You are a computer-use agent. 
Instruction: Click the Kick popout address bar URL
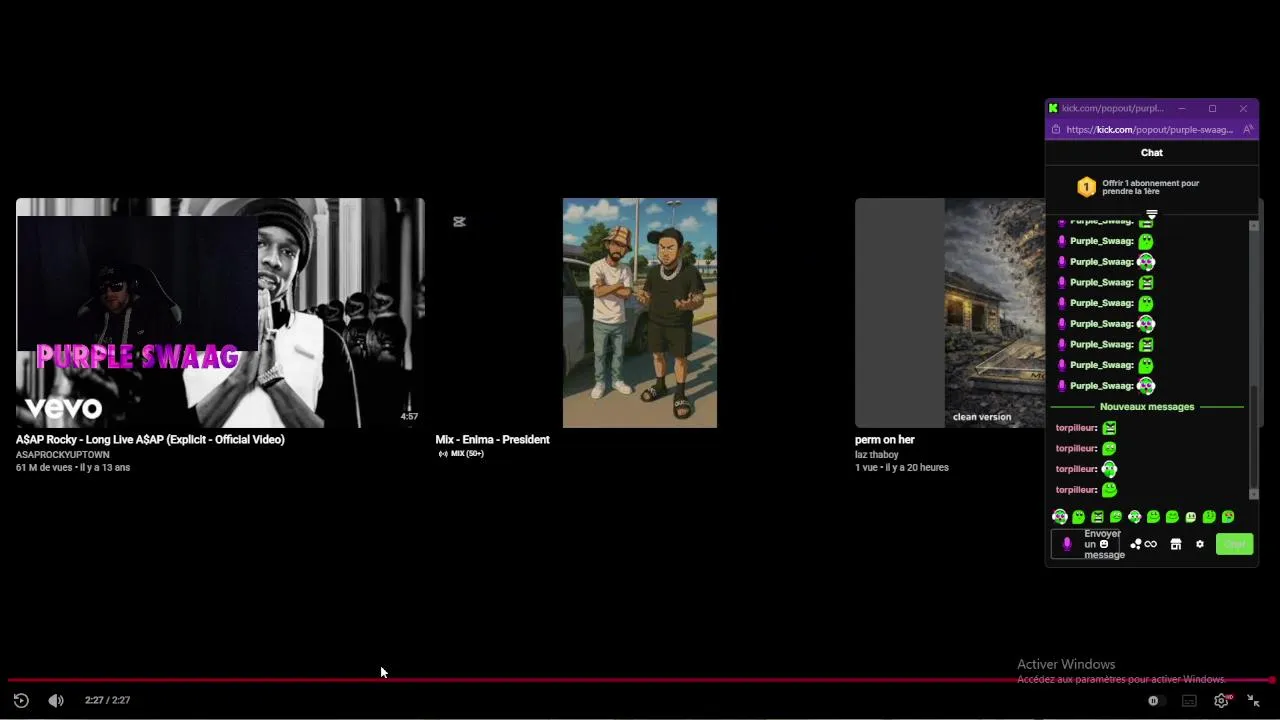pos(1149,129)
